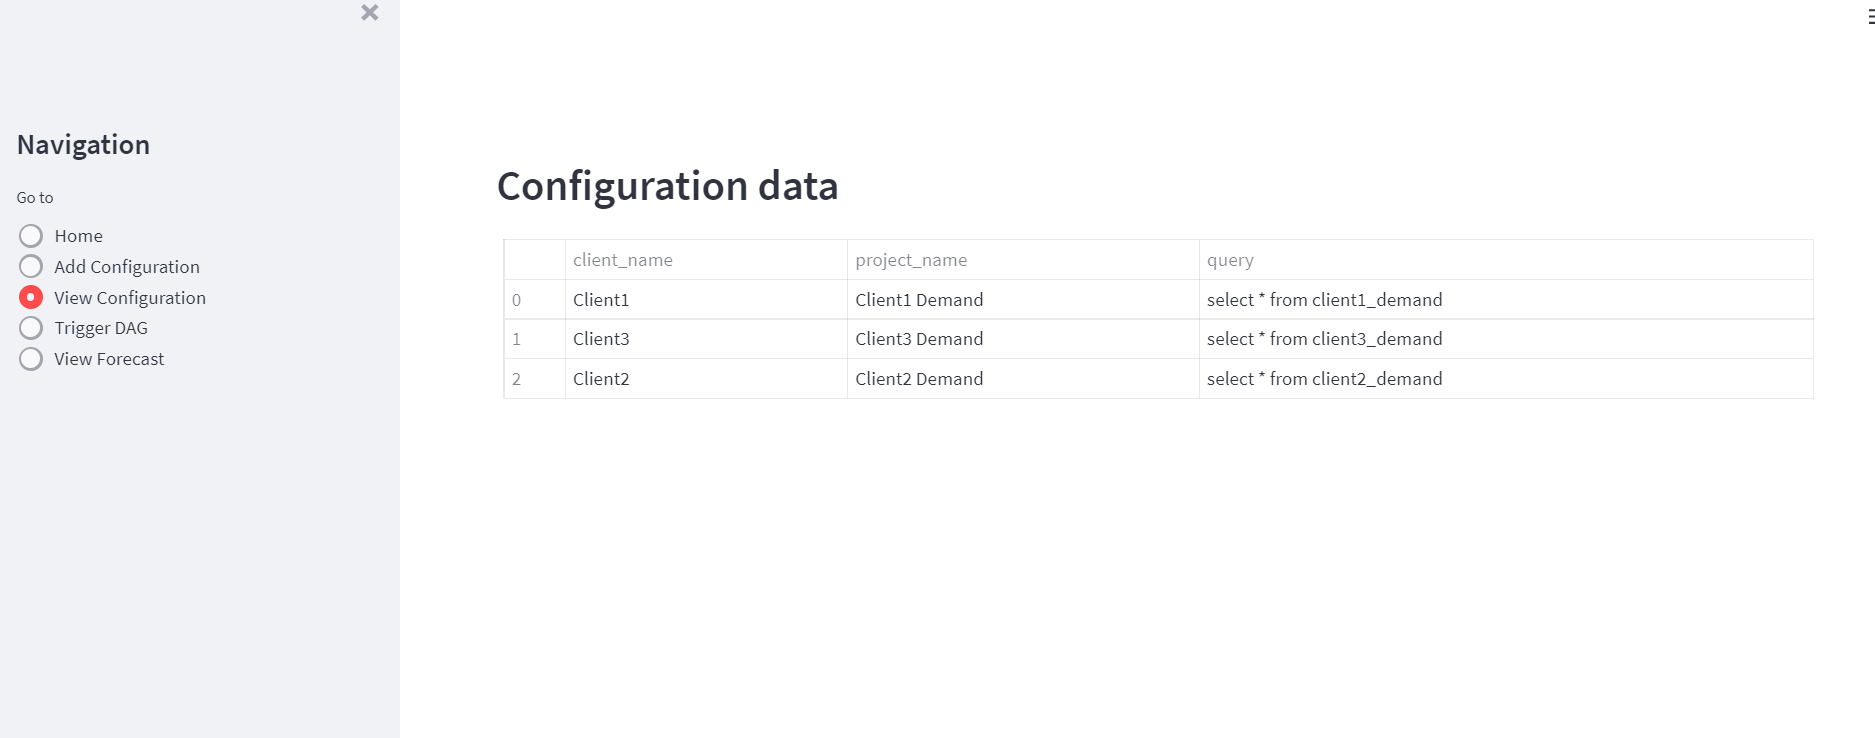Collapse the sidebar with the X icon
The height and width of the screenshot is (738, 1875).
click(x=369, y=13)
